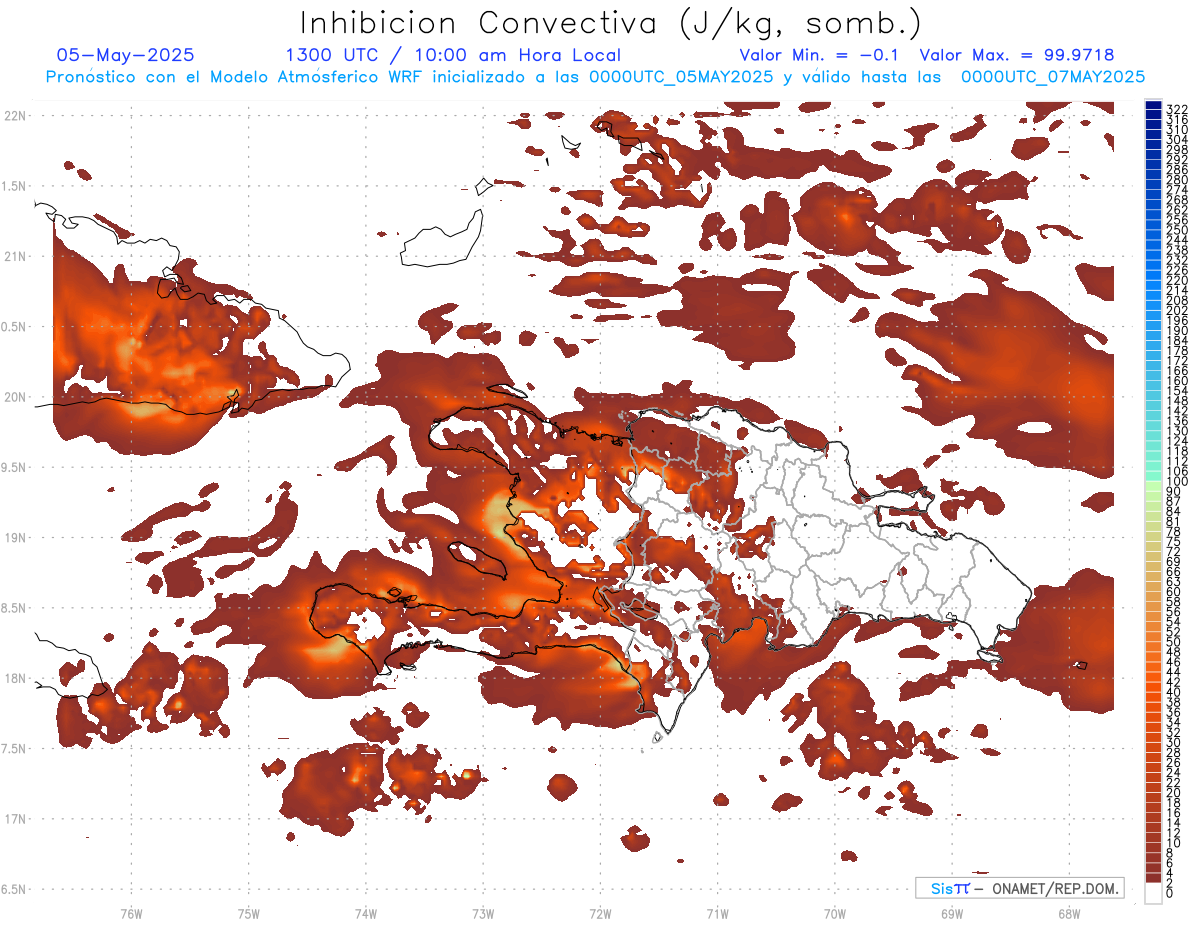This screenshot has width=1200, height=927.
Task: Click the "75W" longitude label
Action: (248, 913)
